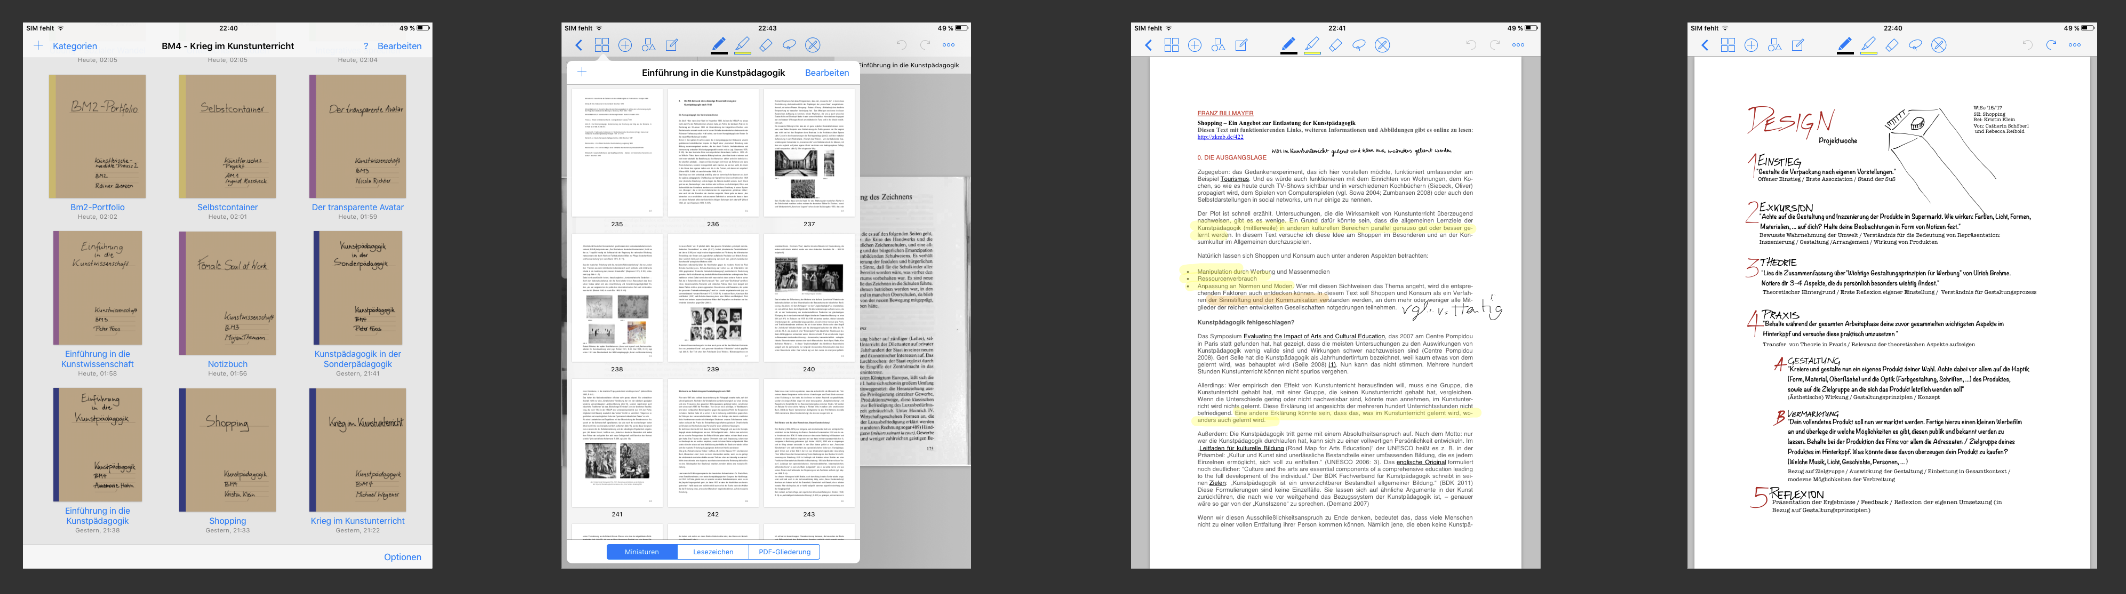Open the help question mark beside Bearbeiten
The height and width of the screenshot is (594, 2126).
click(x=366, y=46)
